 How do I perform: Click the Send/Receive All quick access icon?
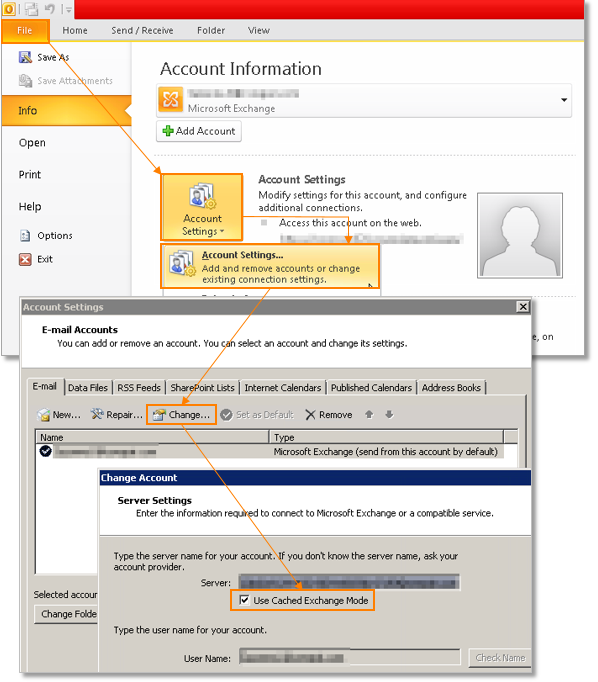[31, 9]
